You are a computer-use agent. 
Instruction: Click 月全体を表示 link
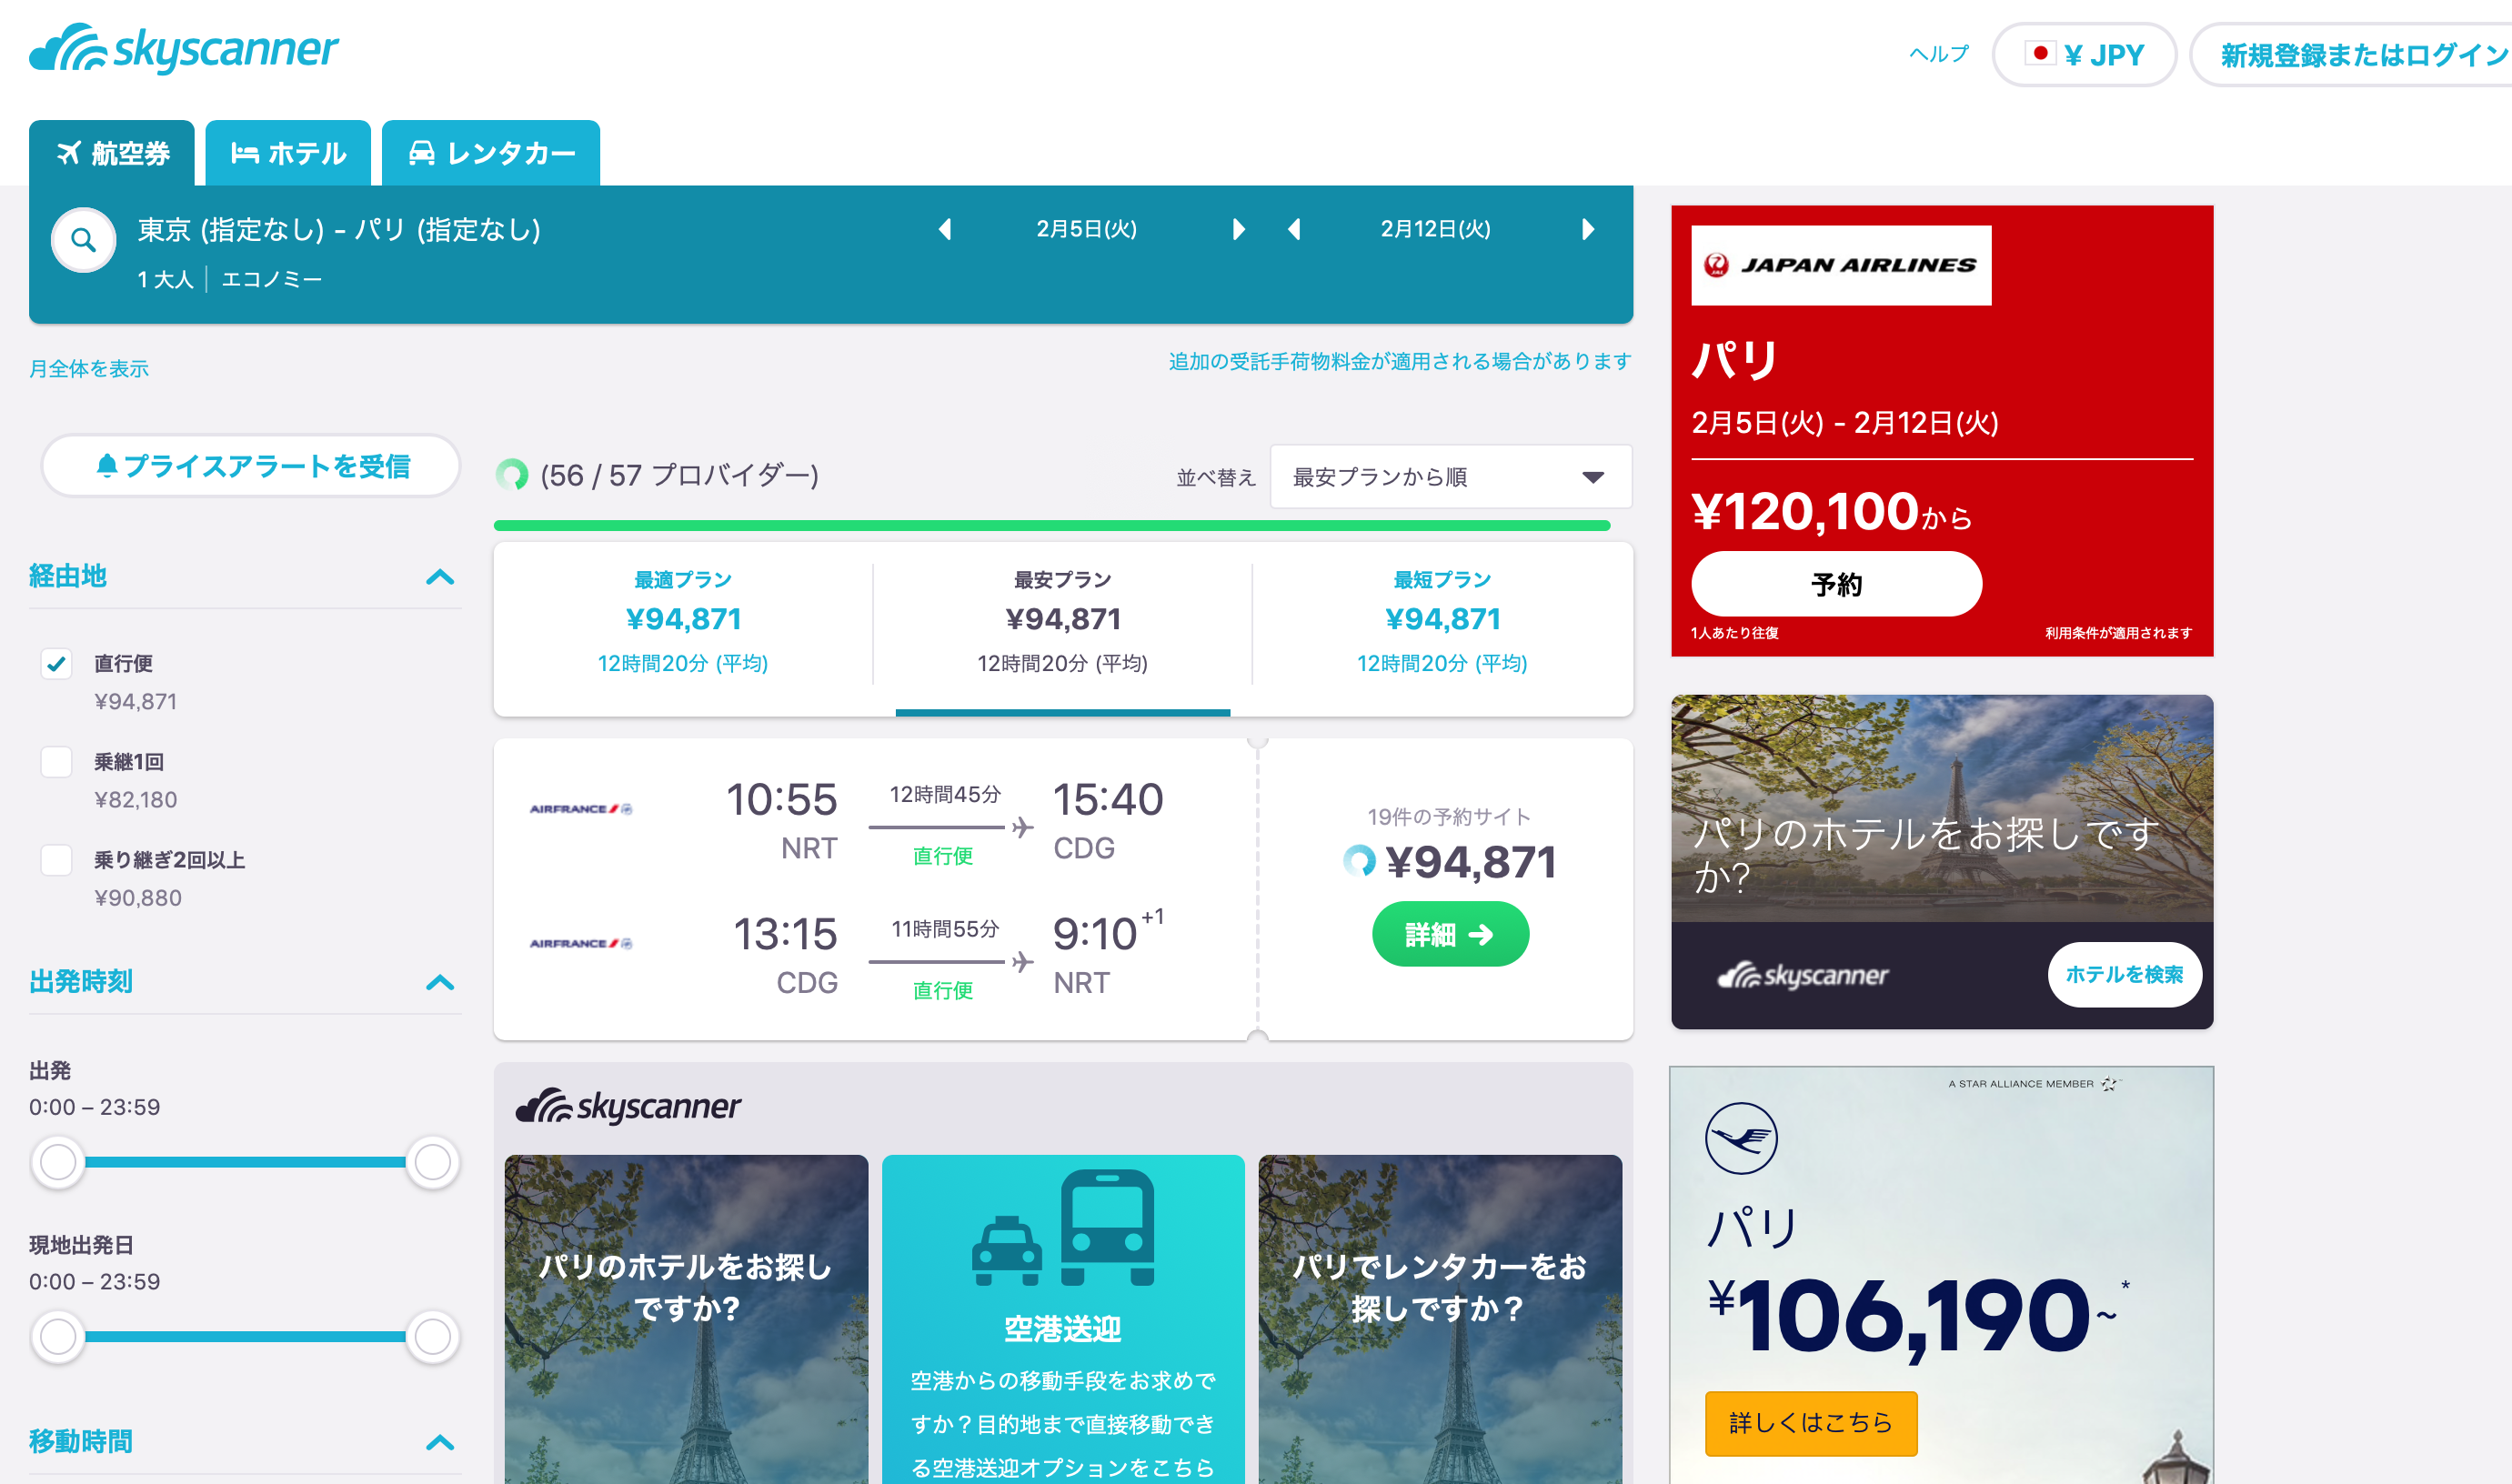pos(89,369)
